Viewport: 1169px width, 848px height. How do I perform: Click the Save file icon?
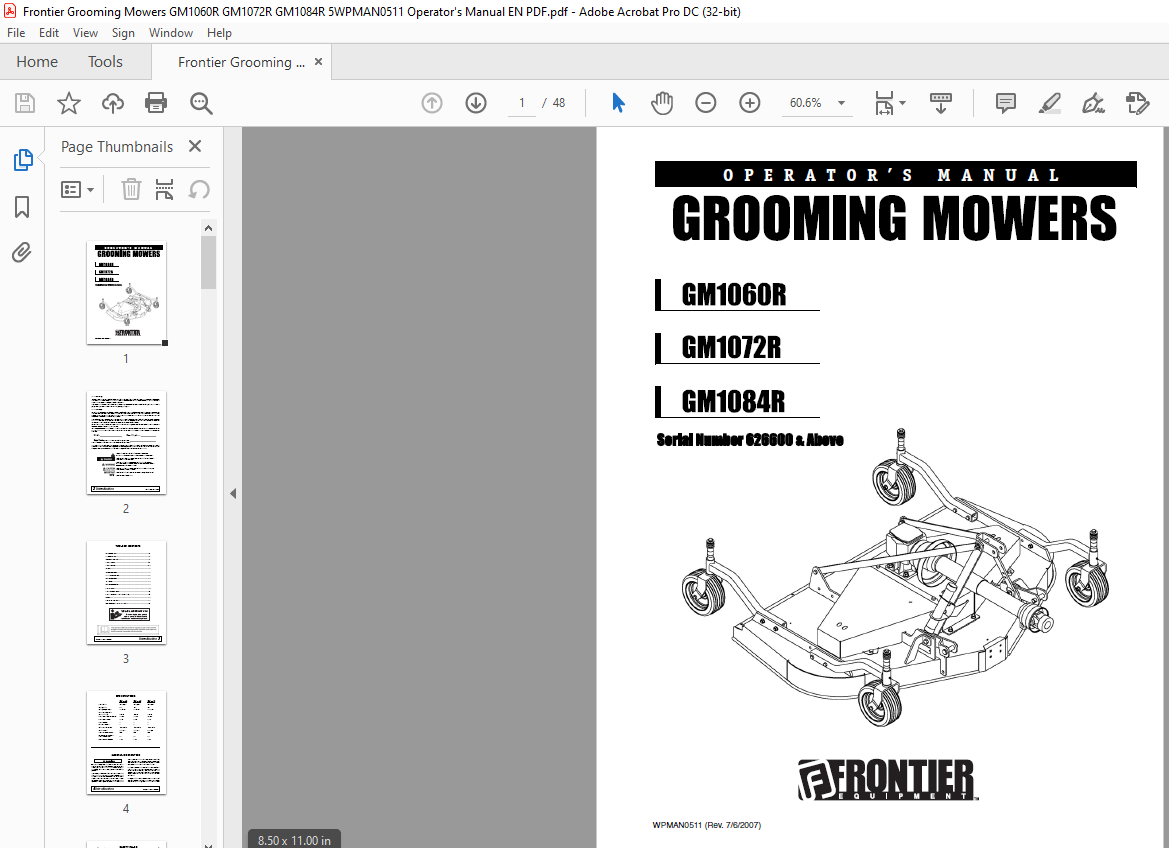pyautogui.click(x=25, y=103)
